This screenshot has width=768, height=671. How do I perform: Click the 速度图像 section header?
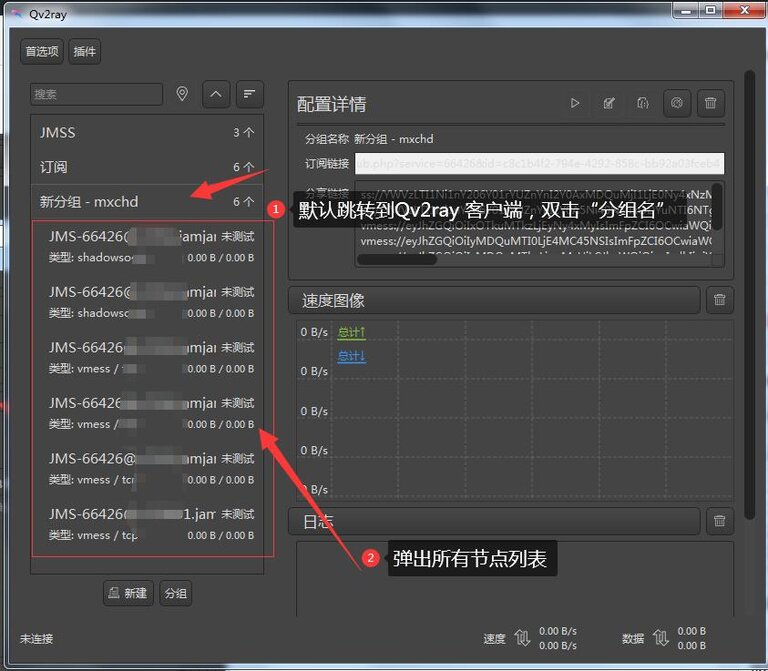[x=494, y=300]
